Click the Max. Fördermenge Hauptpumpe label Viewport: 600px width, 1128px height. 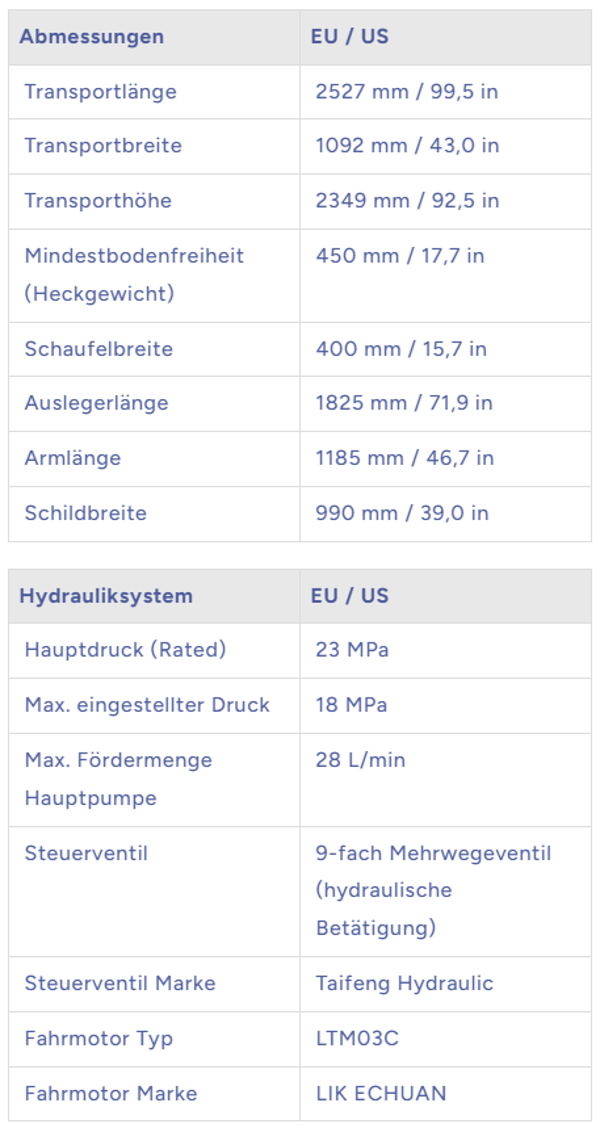click(x=118, y=779)
